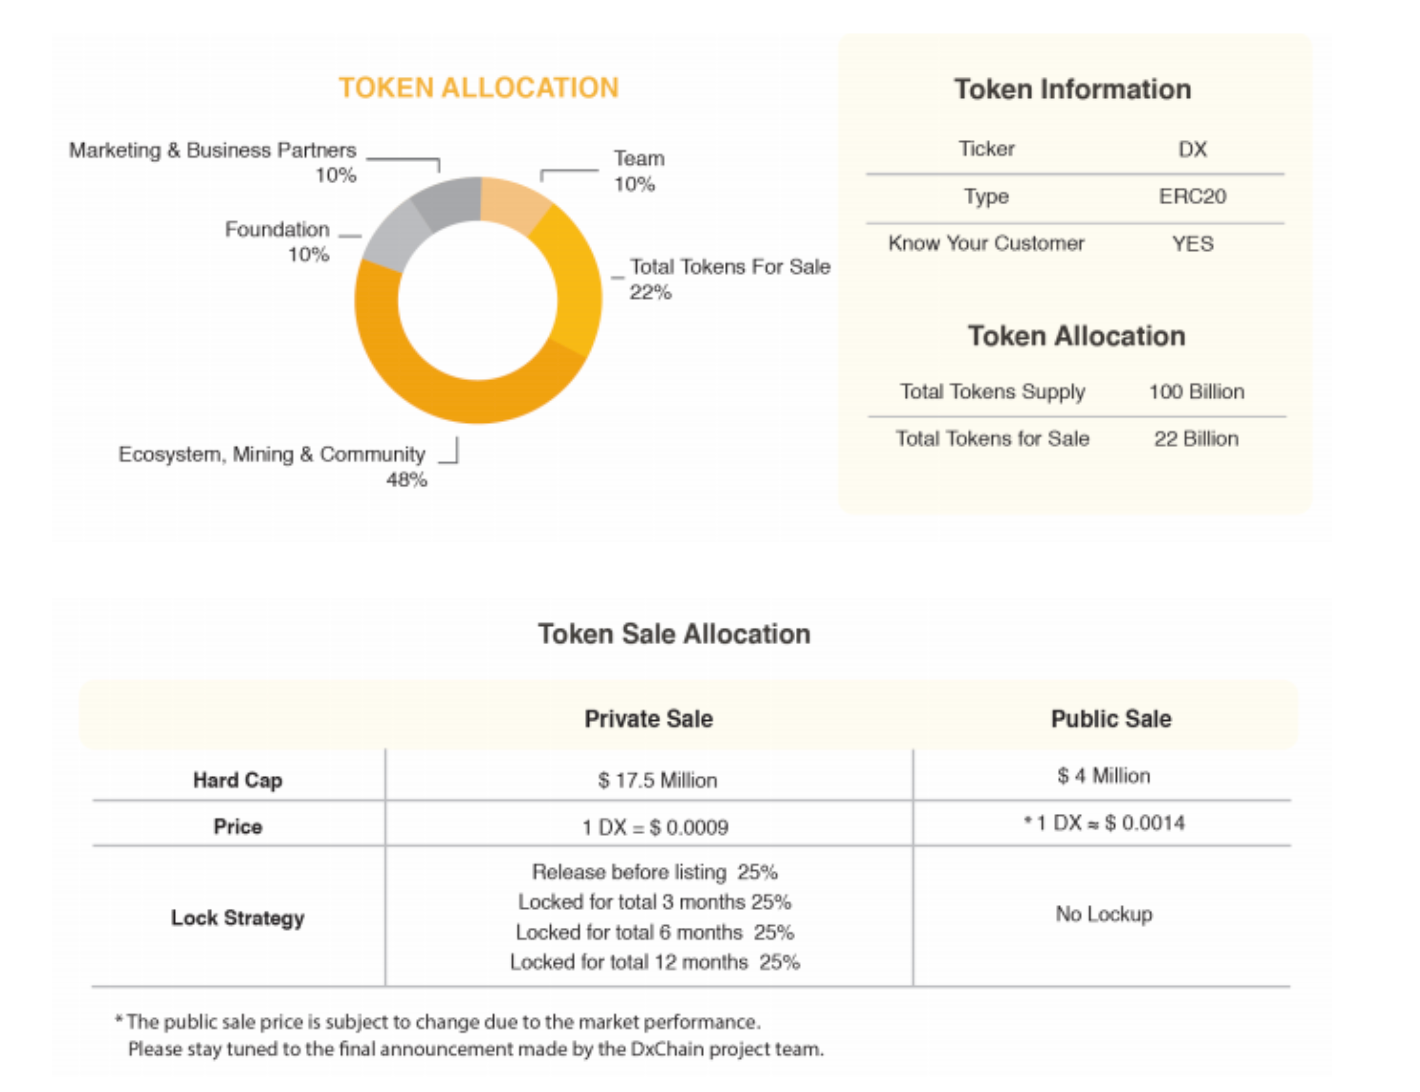The height and width of the screenshot is (1092, 1420).
Task: Click the Ecosystem, Mining & Community label
Action: [x=272, y=455]
